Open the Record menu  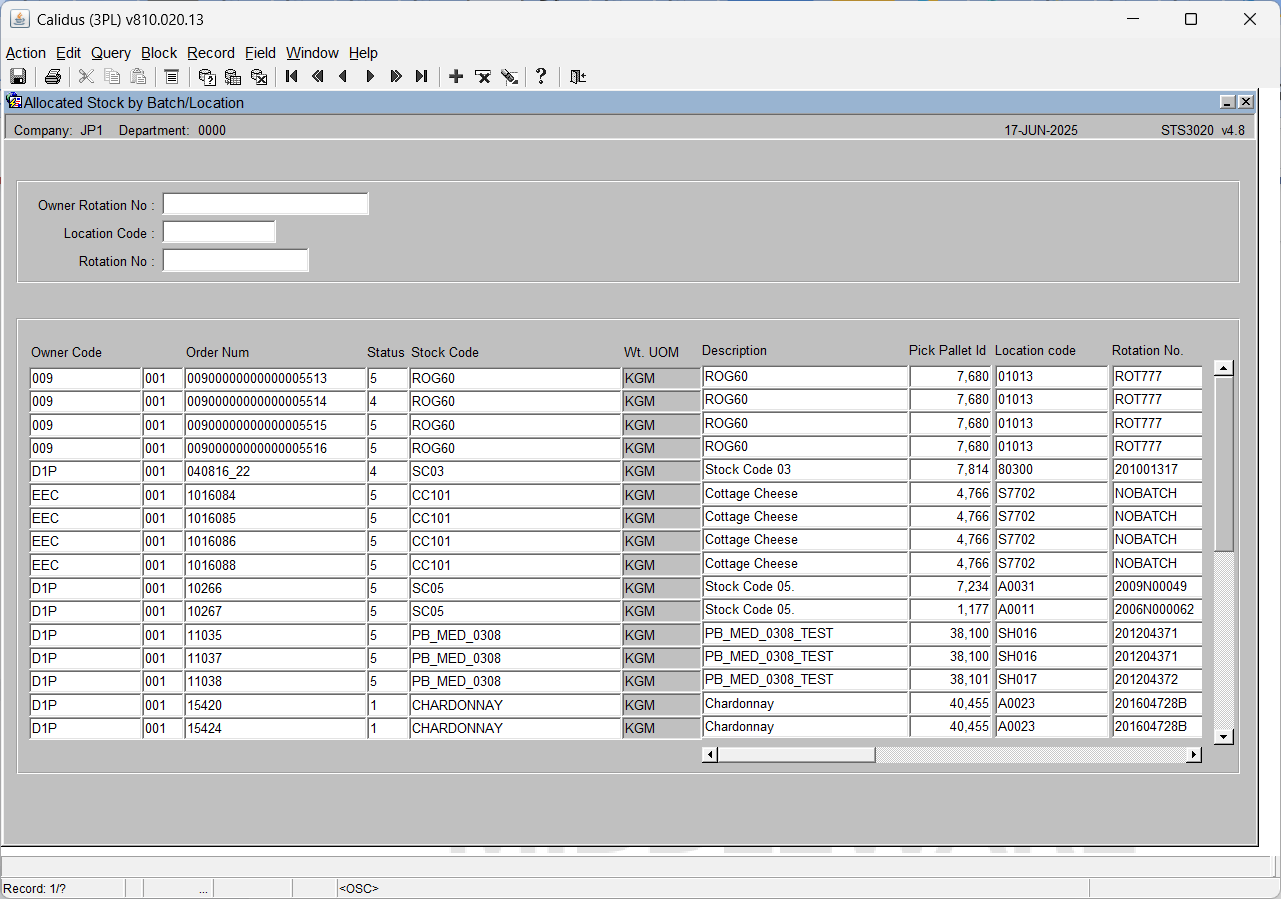click(x=211, y=53)
